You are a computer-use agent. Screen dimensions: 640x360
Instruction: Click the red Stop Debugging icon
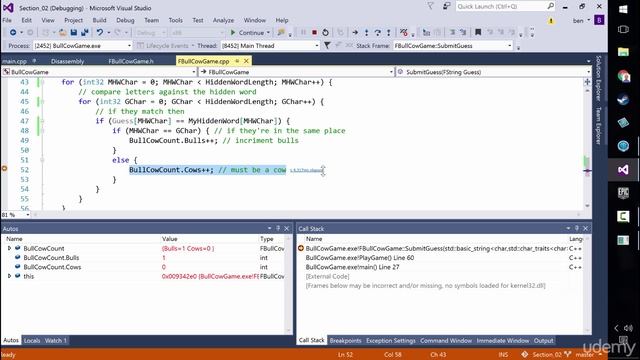click(x=314, y=32)
